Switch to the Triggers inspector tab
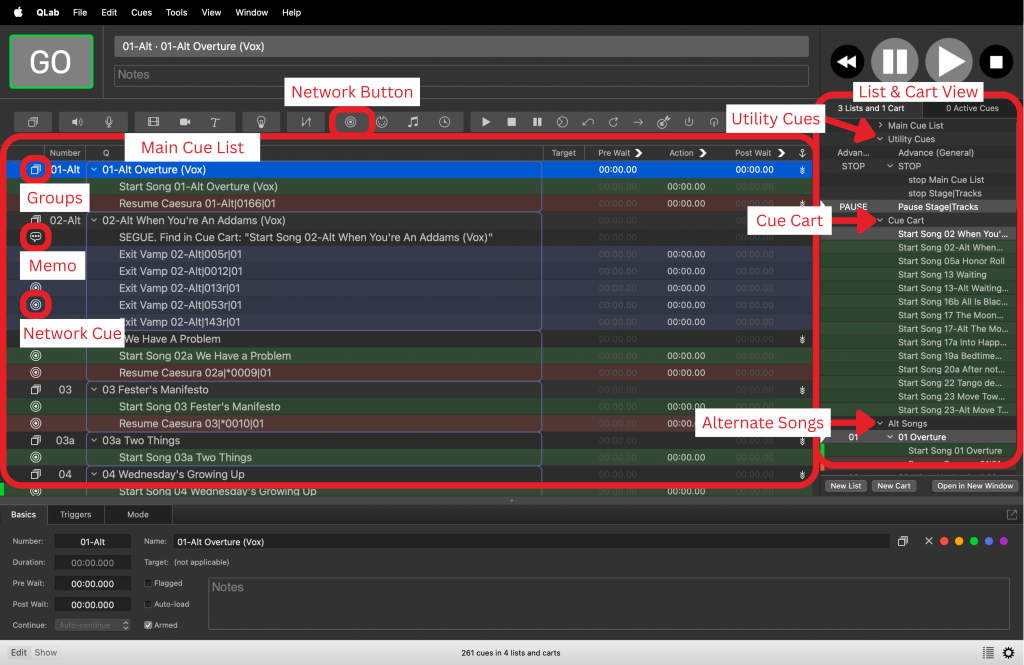The height and width of the screenshot is (665, 1024). click(76, 515)
